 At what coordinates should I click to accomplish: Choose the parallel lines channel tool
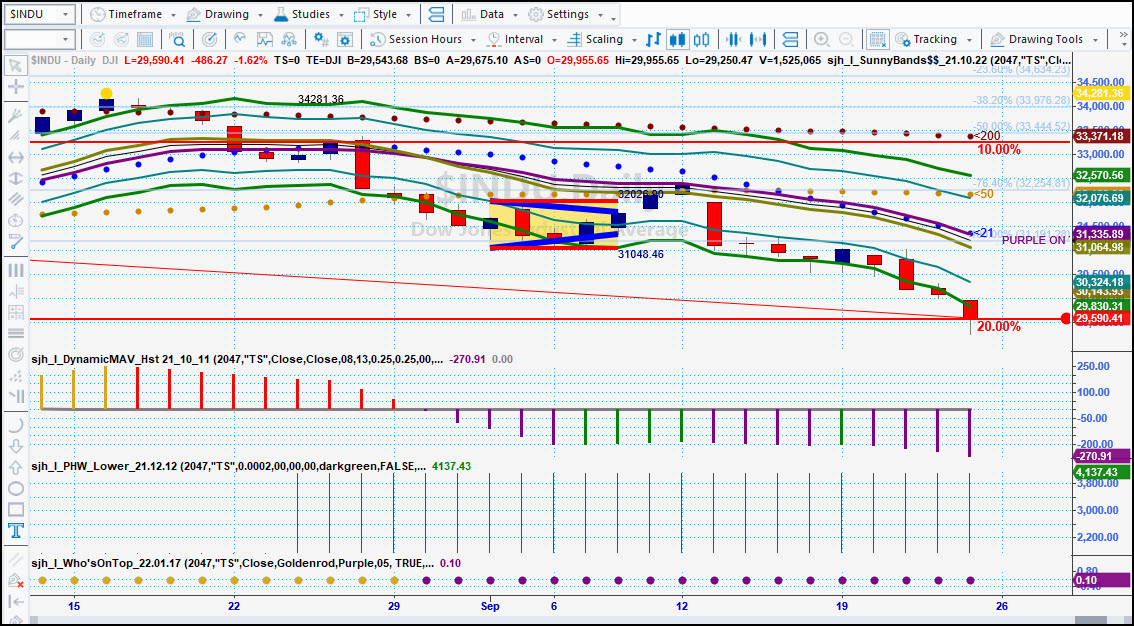pyautogui.click(x=15, y=200)
